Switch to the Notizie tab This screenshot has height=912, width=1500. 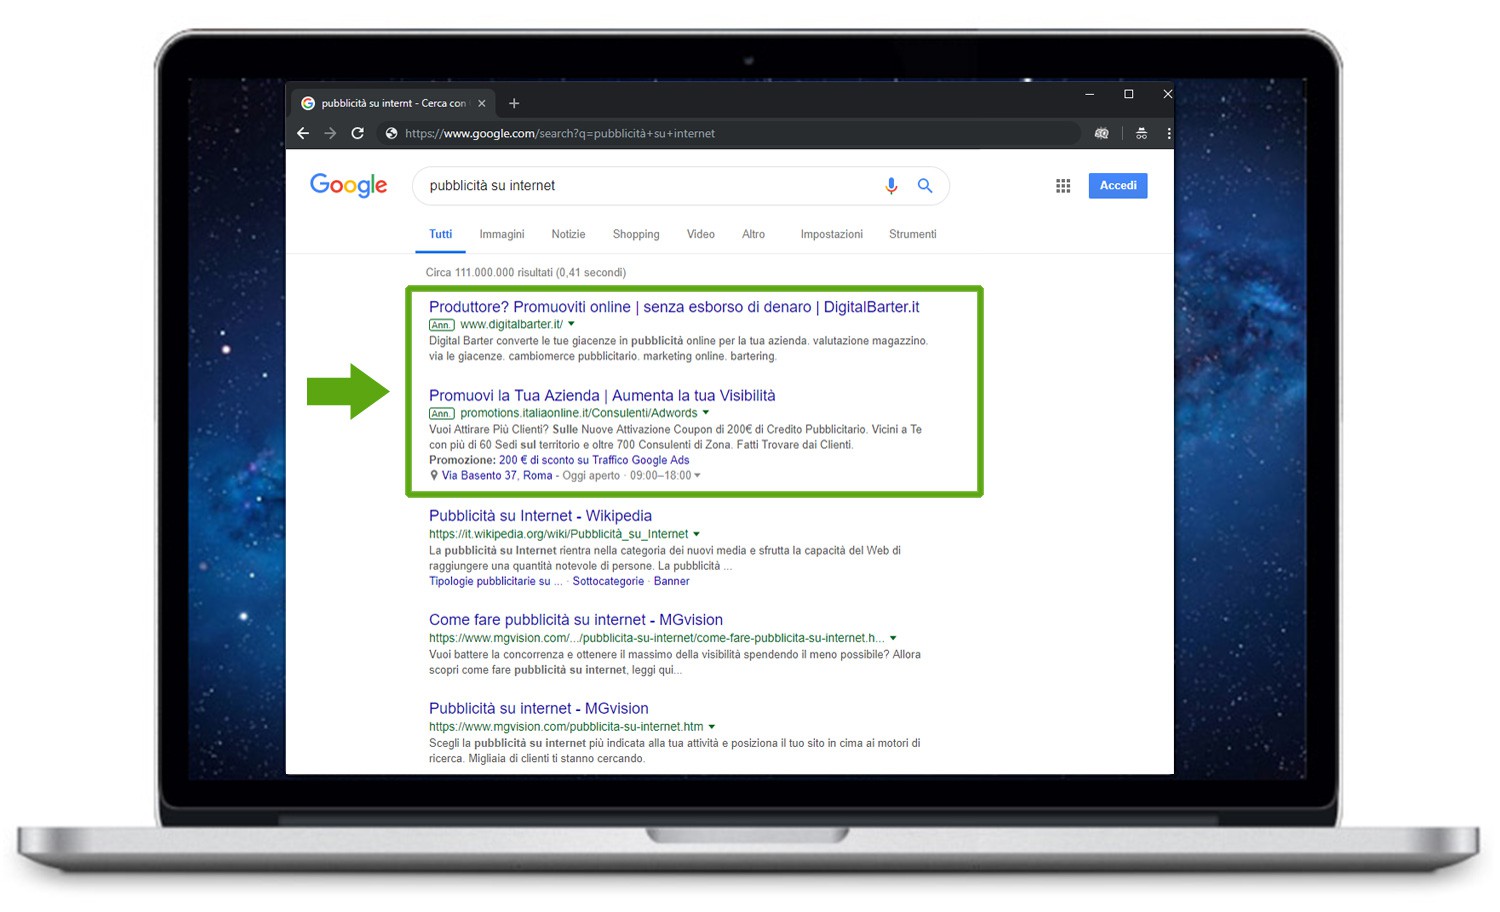tap(568, 234)
